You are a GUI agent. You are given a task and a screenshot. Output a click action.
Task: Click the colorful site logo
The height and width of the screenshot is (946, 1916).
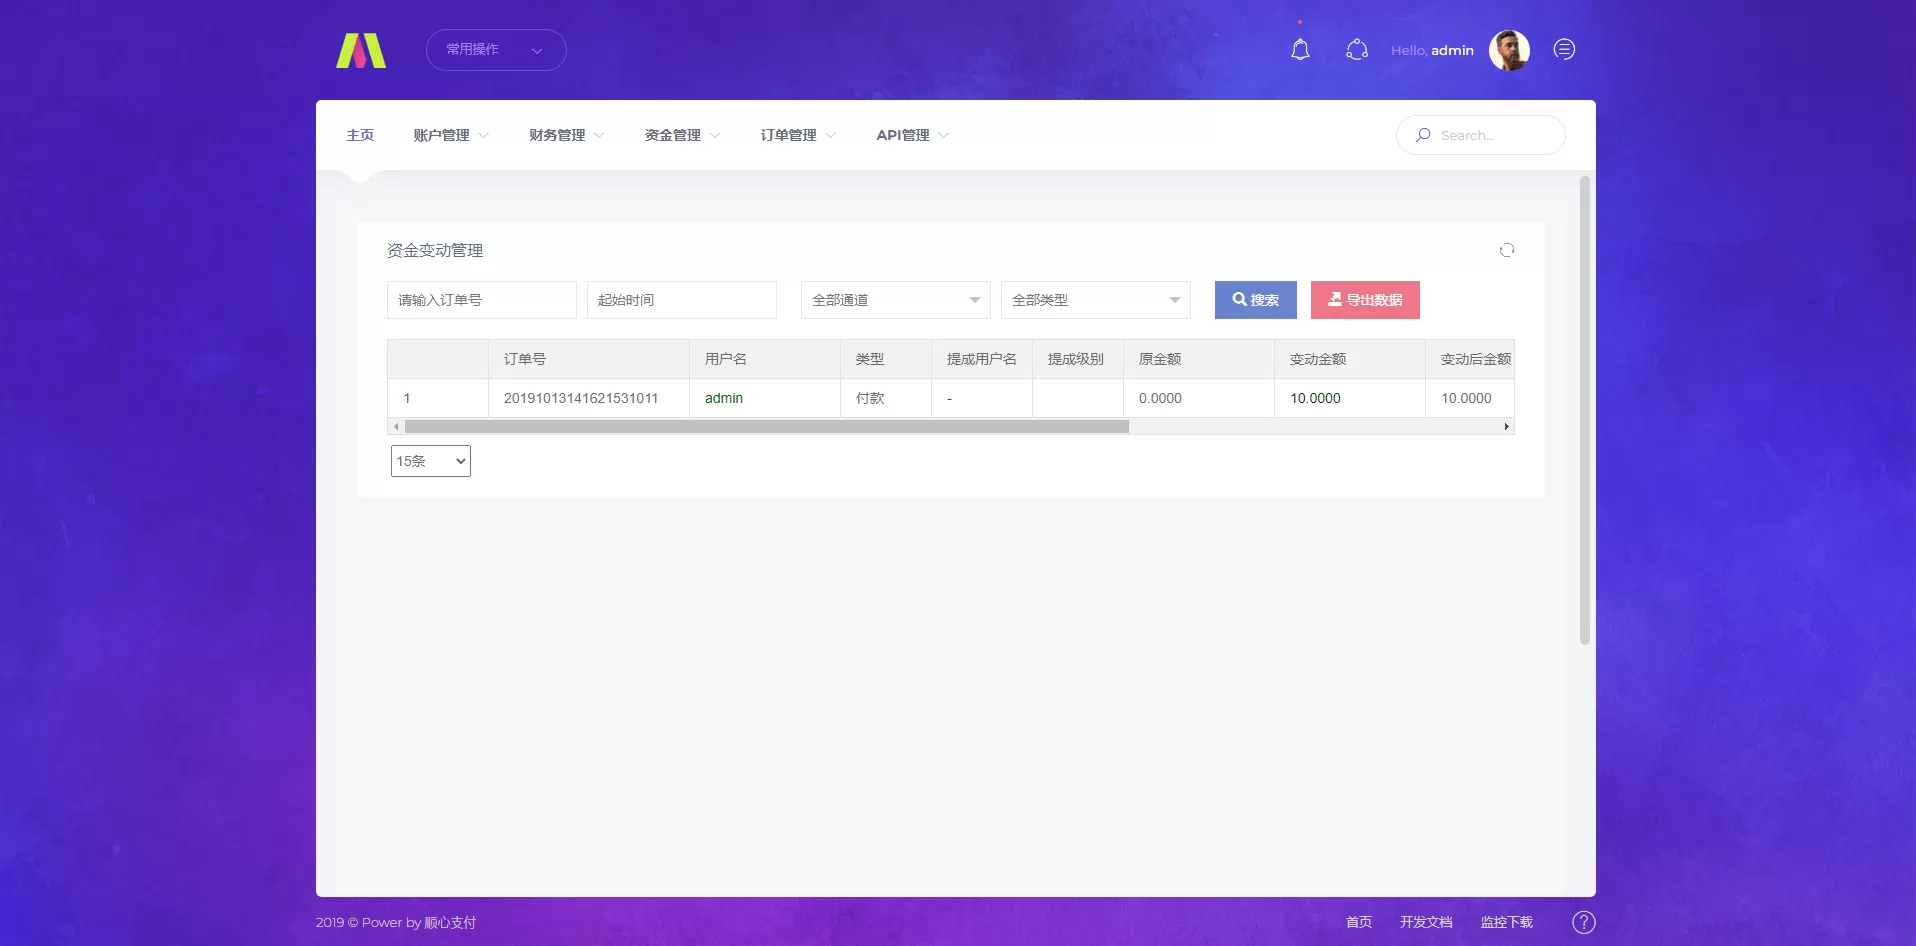(361, 50)
